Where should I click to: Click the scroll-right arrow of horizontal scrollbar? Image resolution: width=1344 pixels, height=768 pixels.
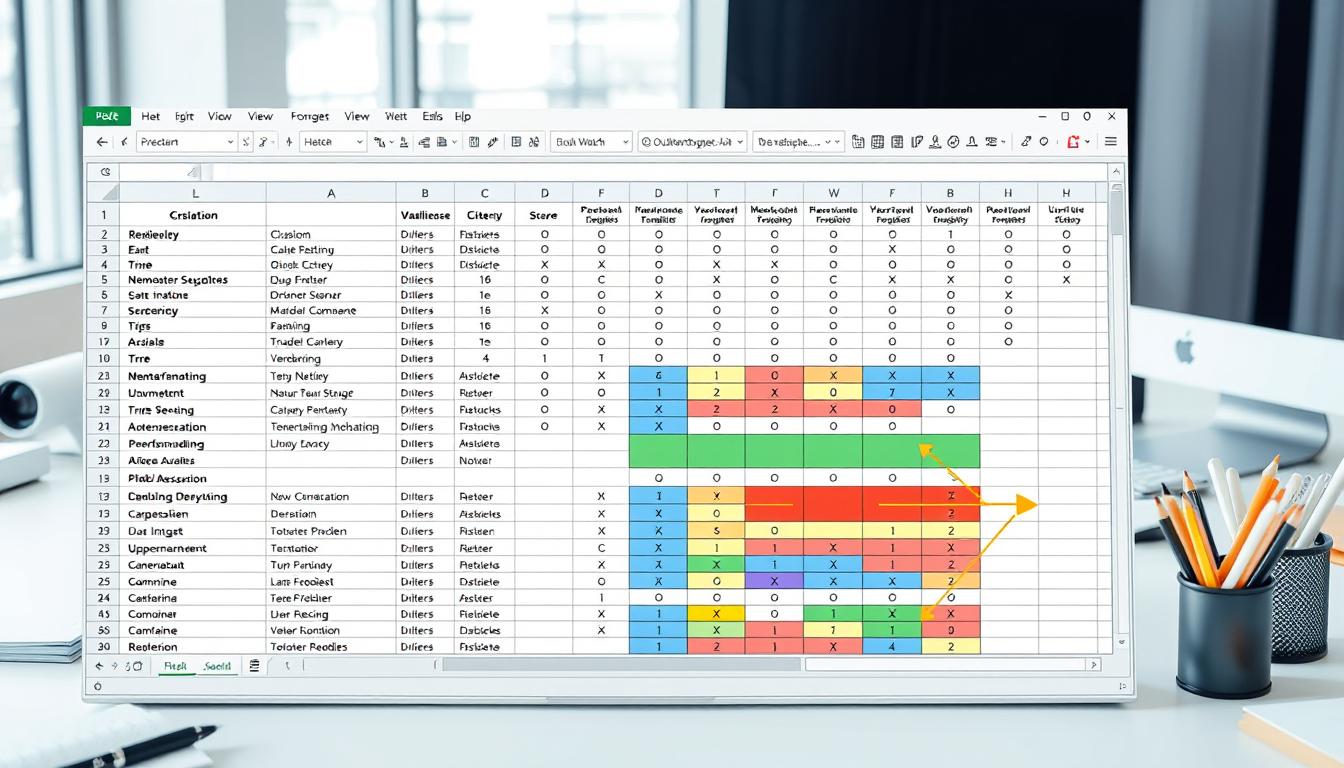pos(1093,665)
